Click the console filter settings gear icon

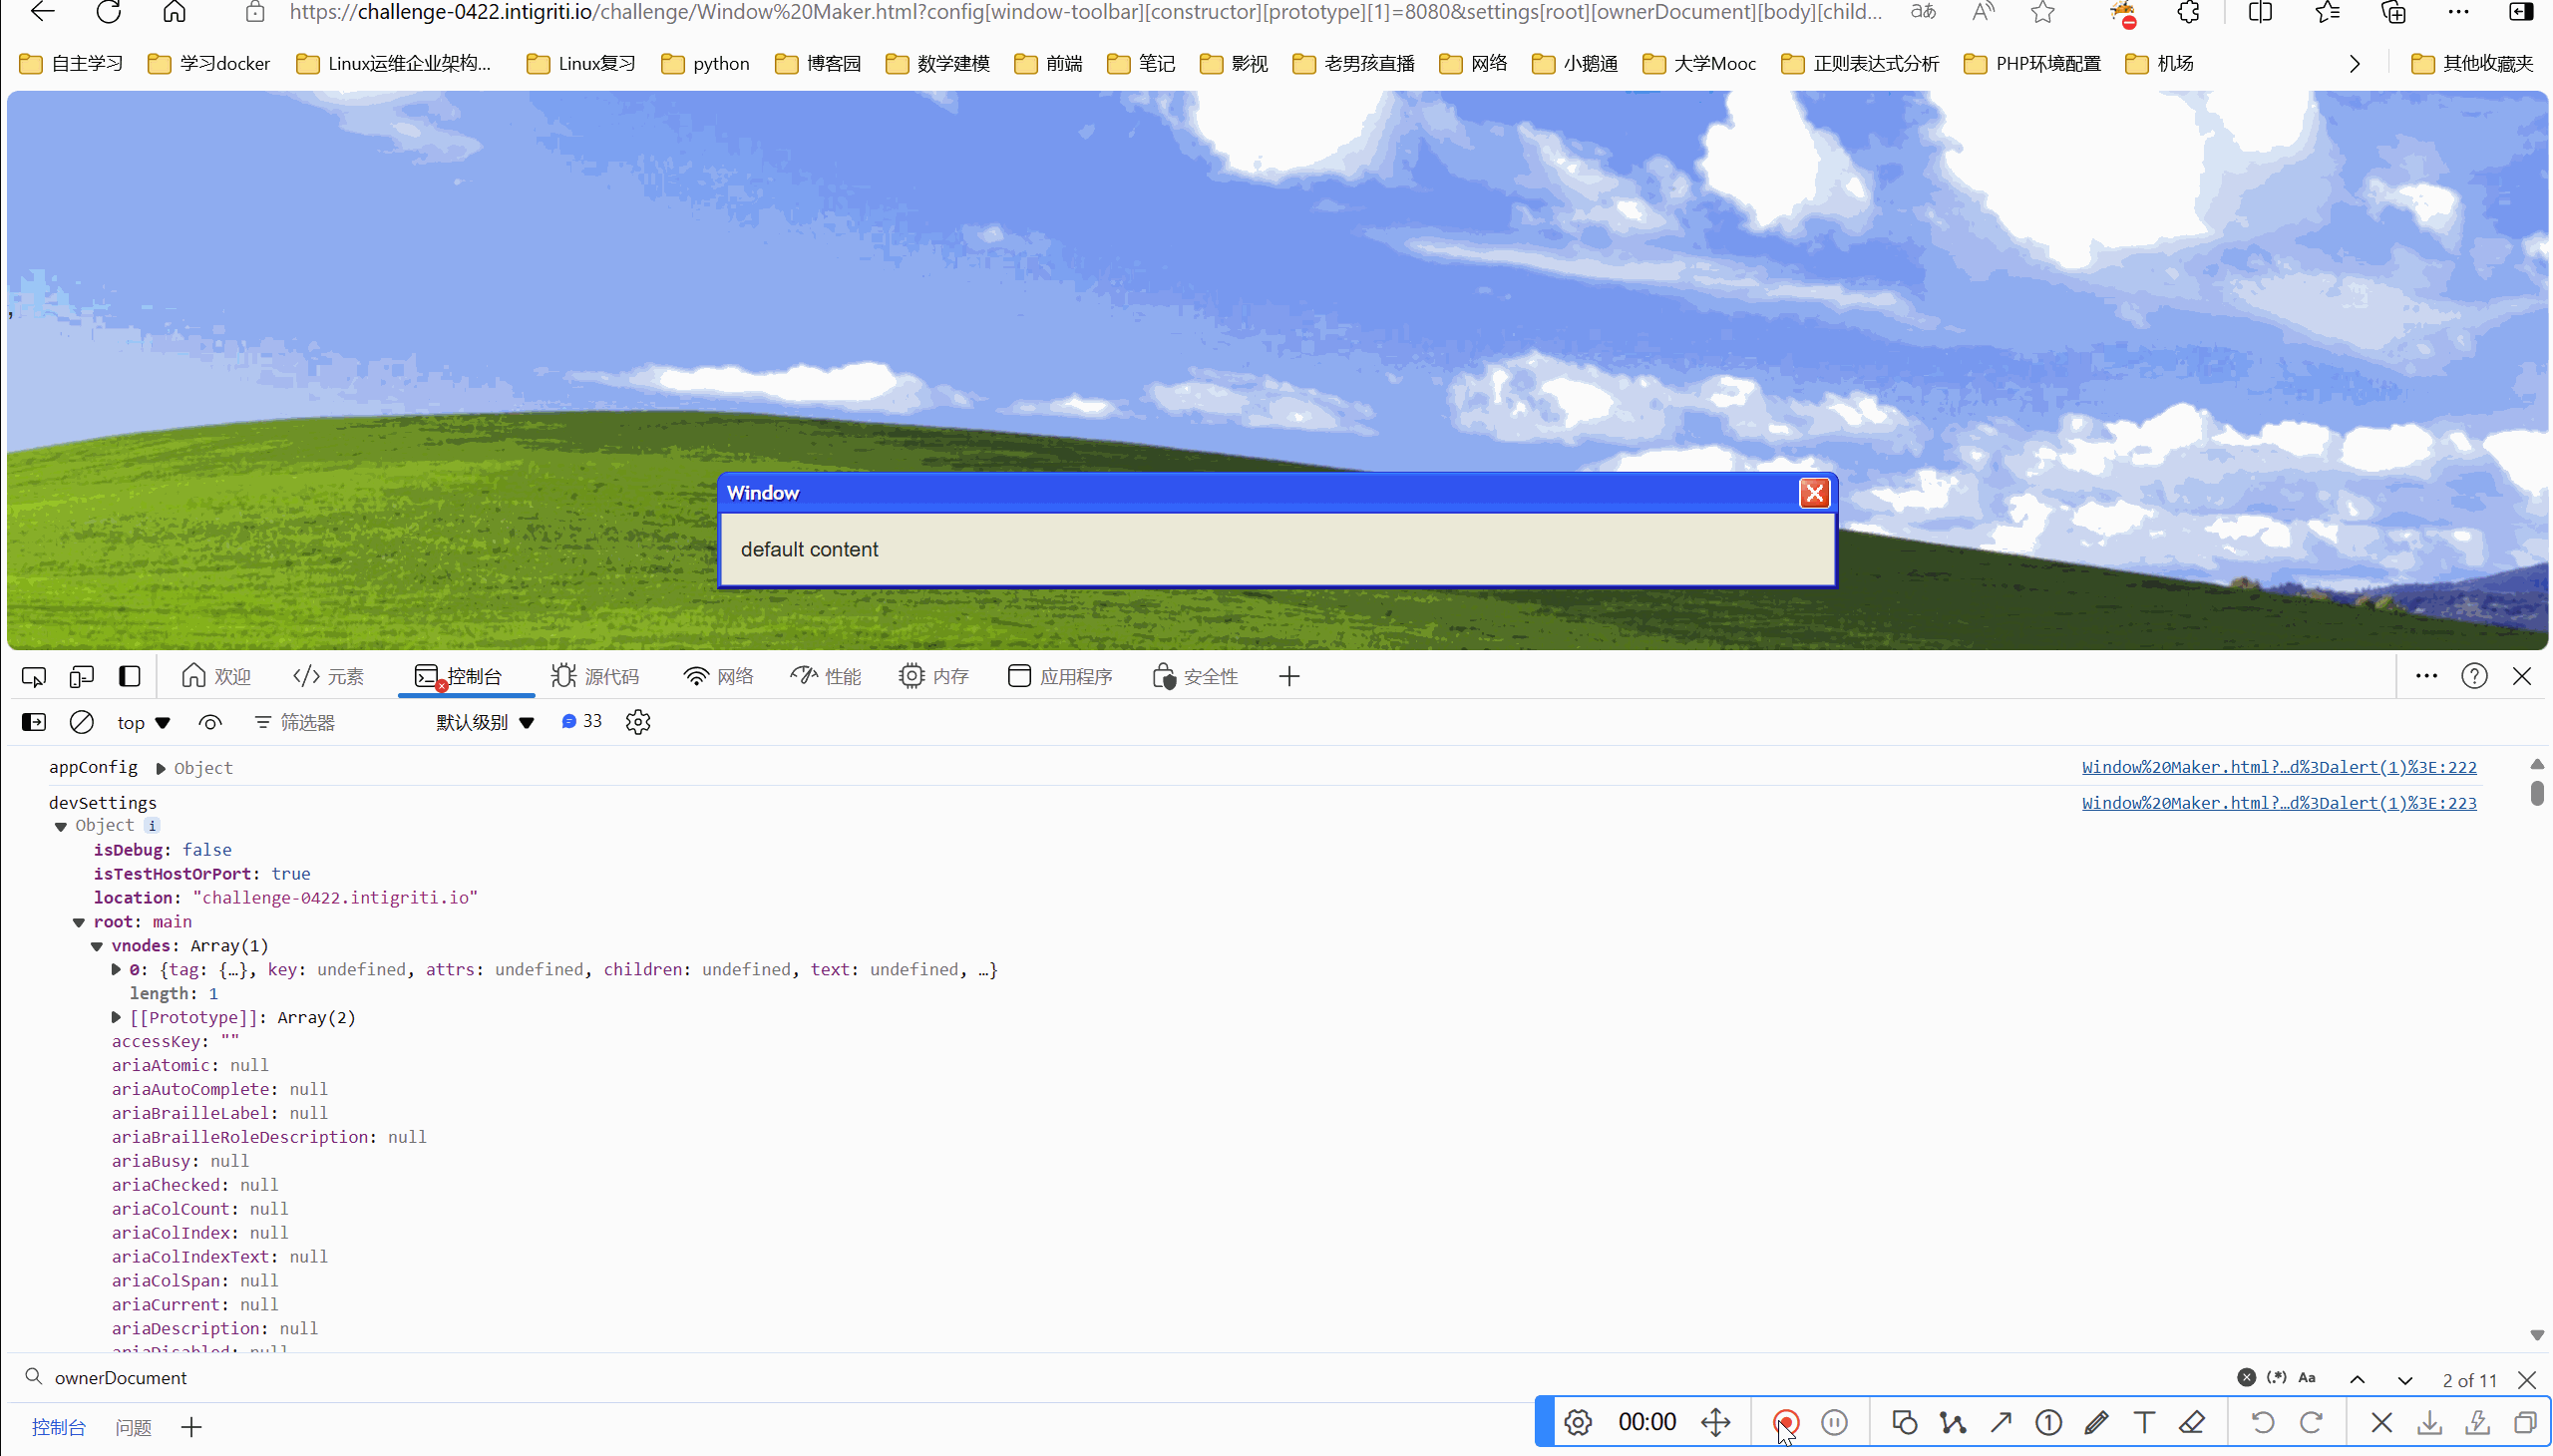click(x=638, y=721)
